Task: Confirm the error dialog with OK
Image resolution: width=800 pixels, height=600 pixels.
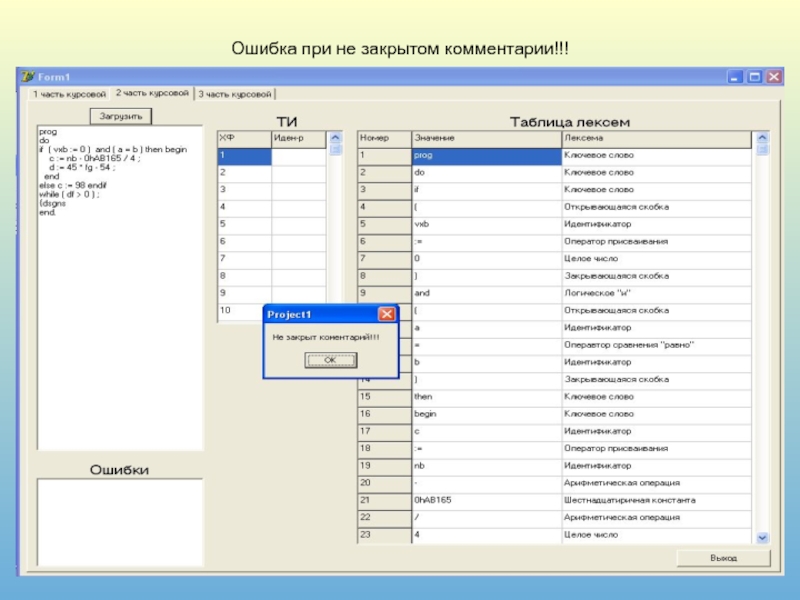Action: coord(330,361)
